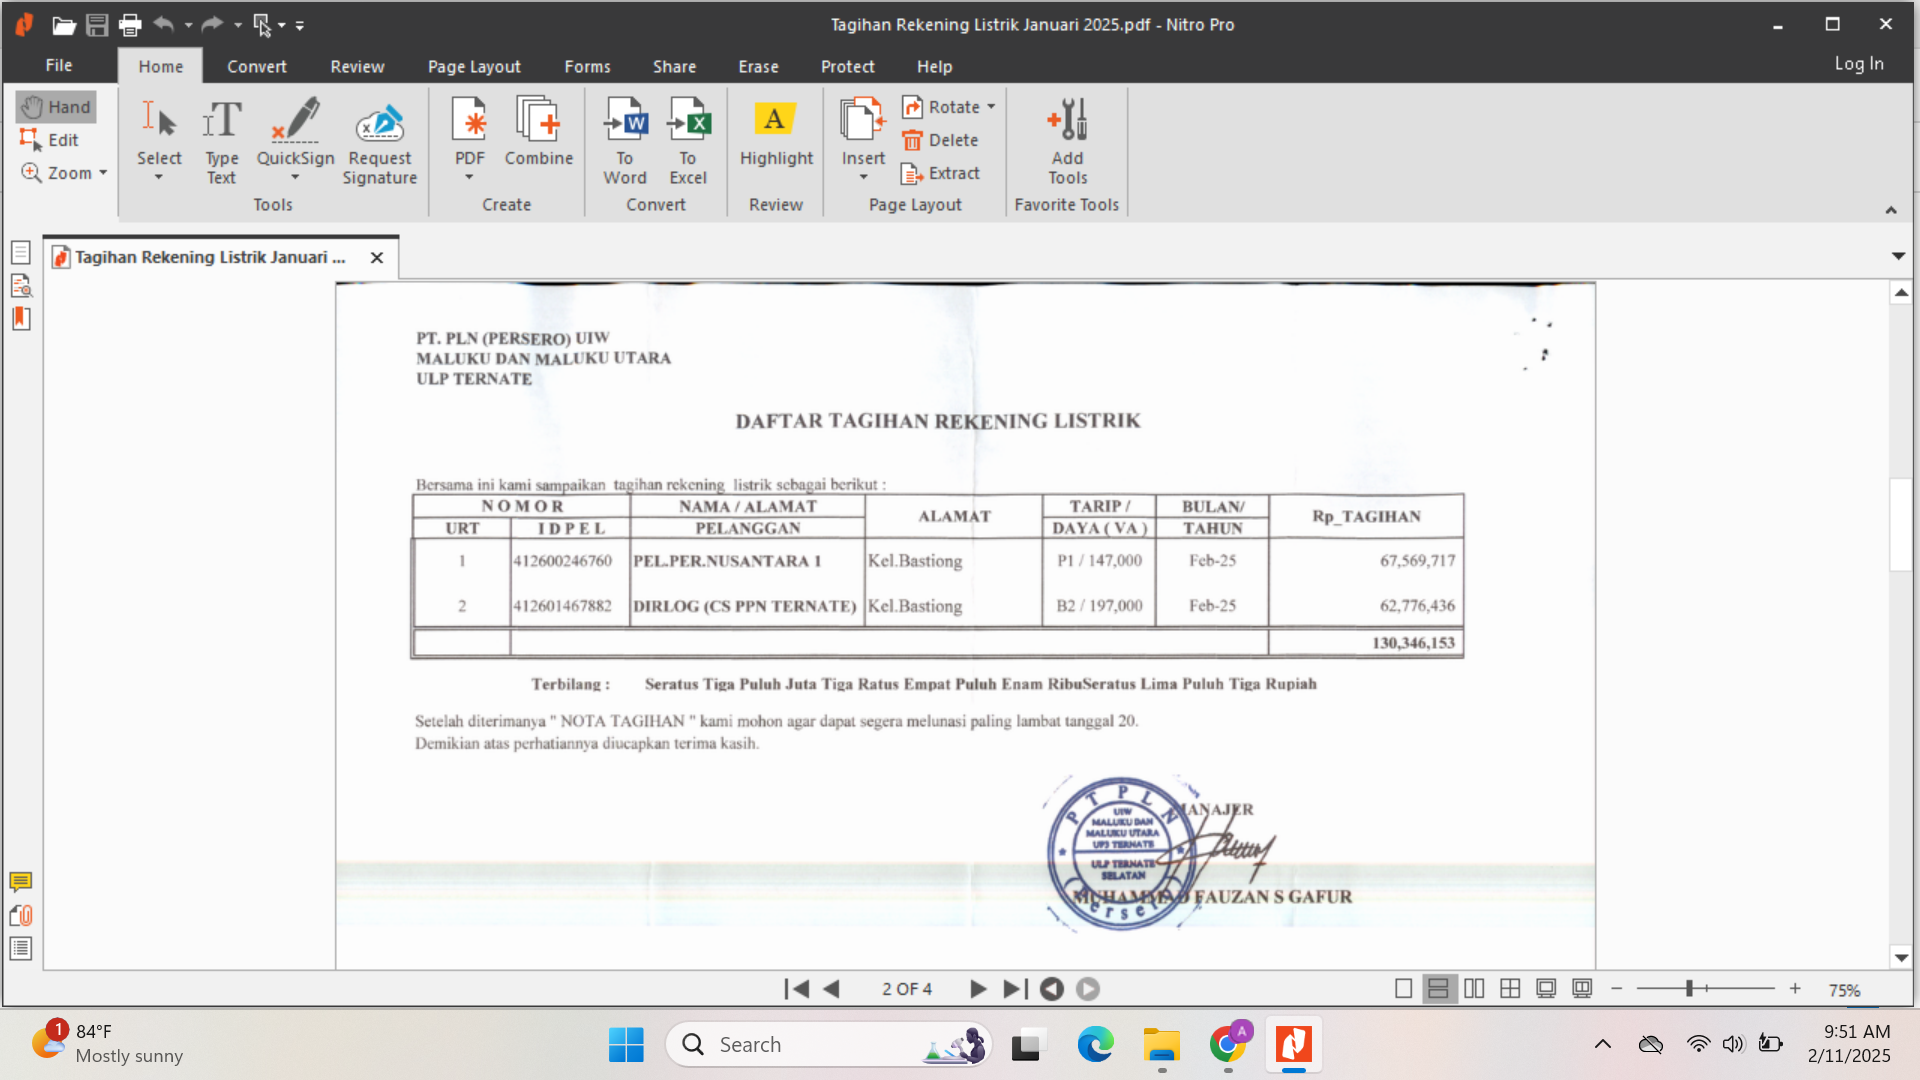Screen dimensions: 1920x1080
Task: Save the document via quick access toolbar
Action: coord(97,25)
